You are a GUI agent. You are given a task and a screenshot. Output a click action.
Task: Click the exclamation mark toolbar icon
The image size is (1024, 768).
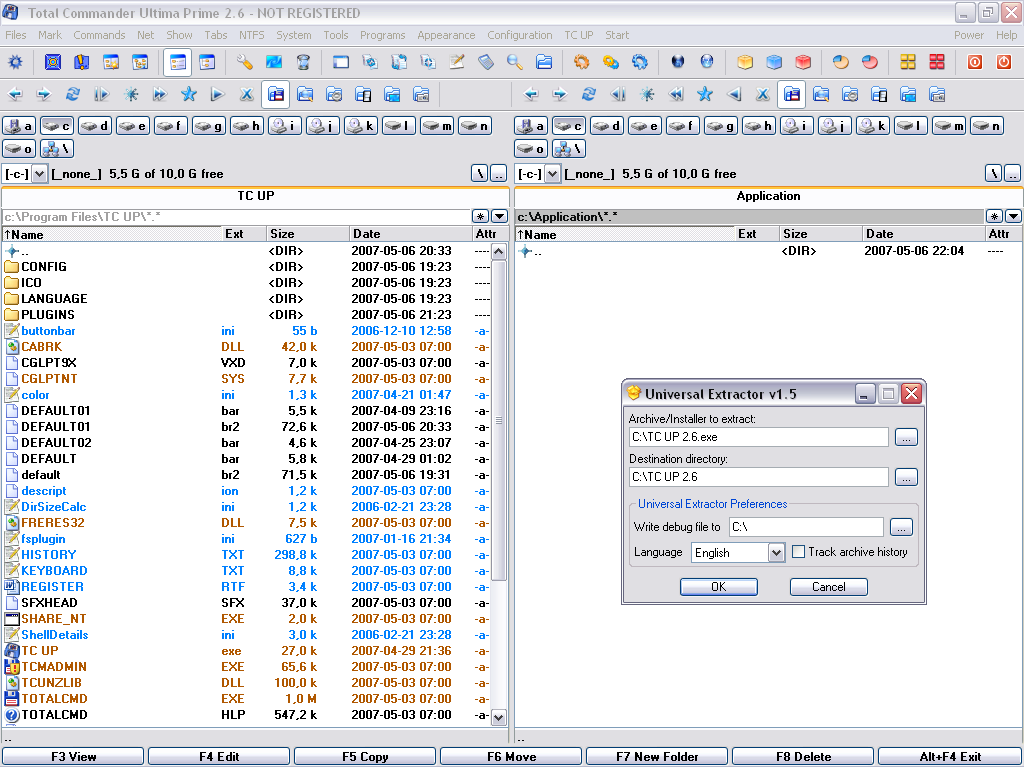click(x=82, y=62)
